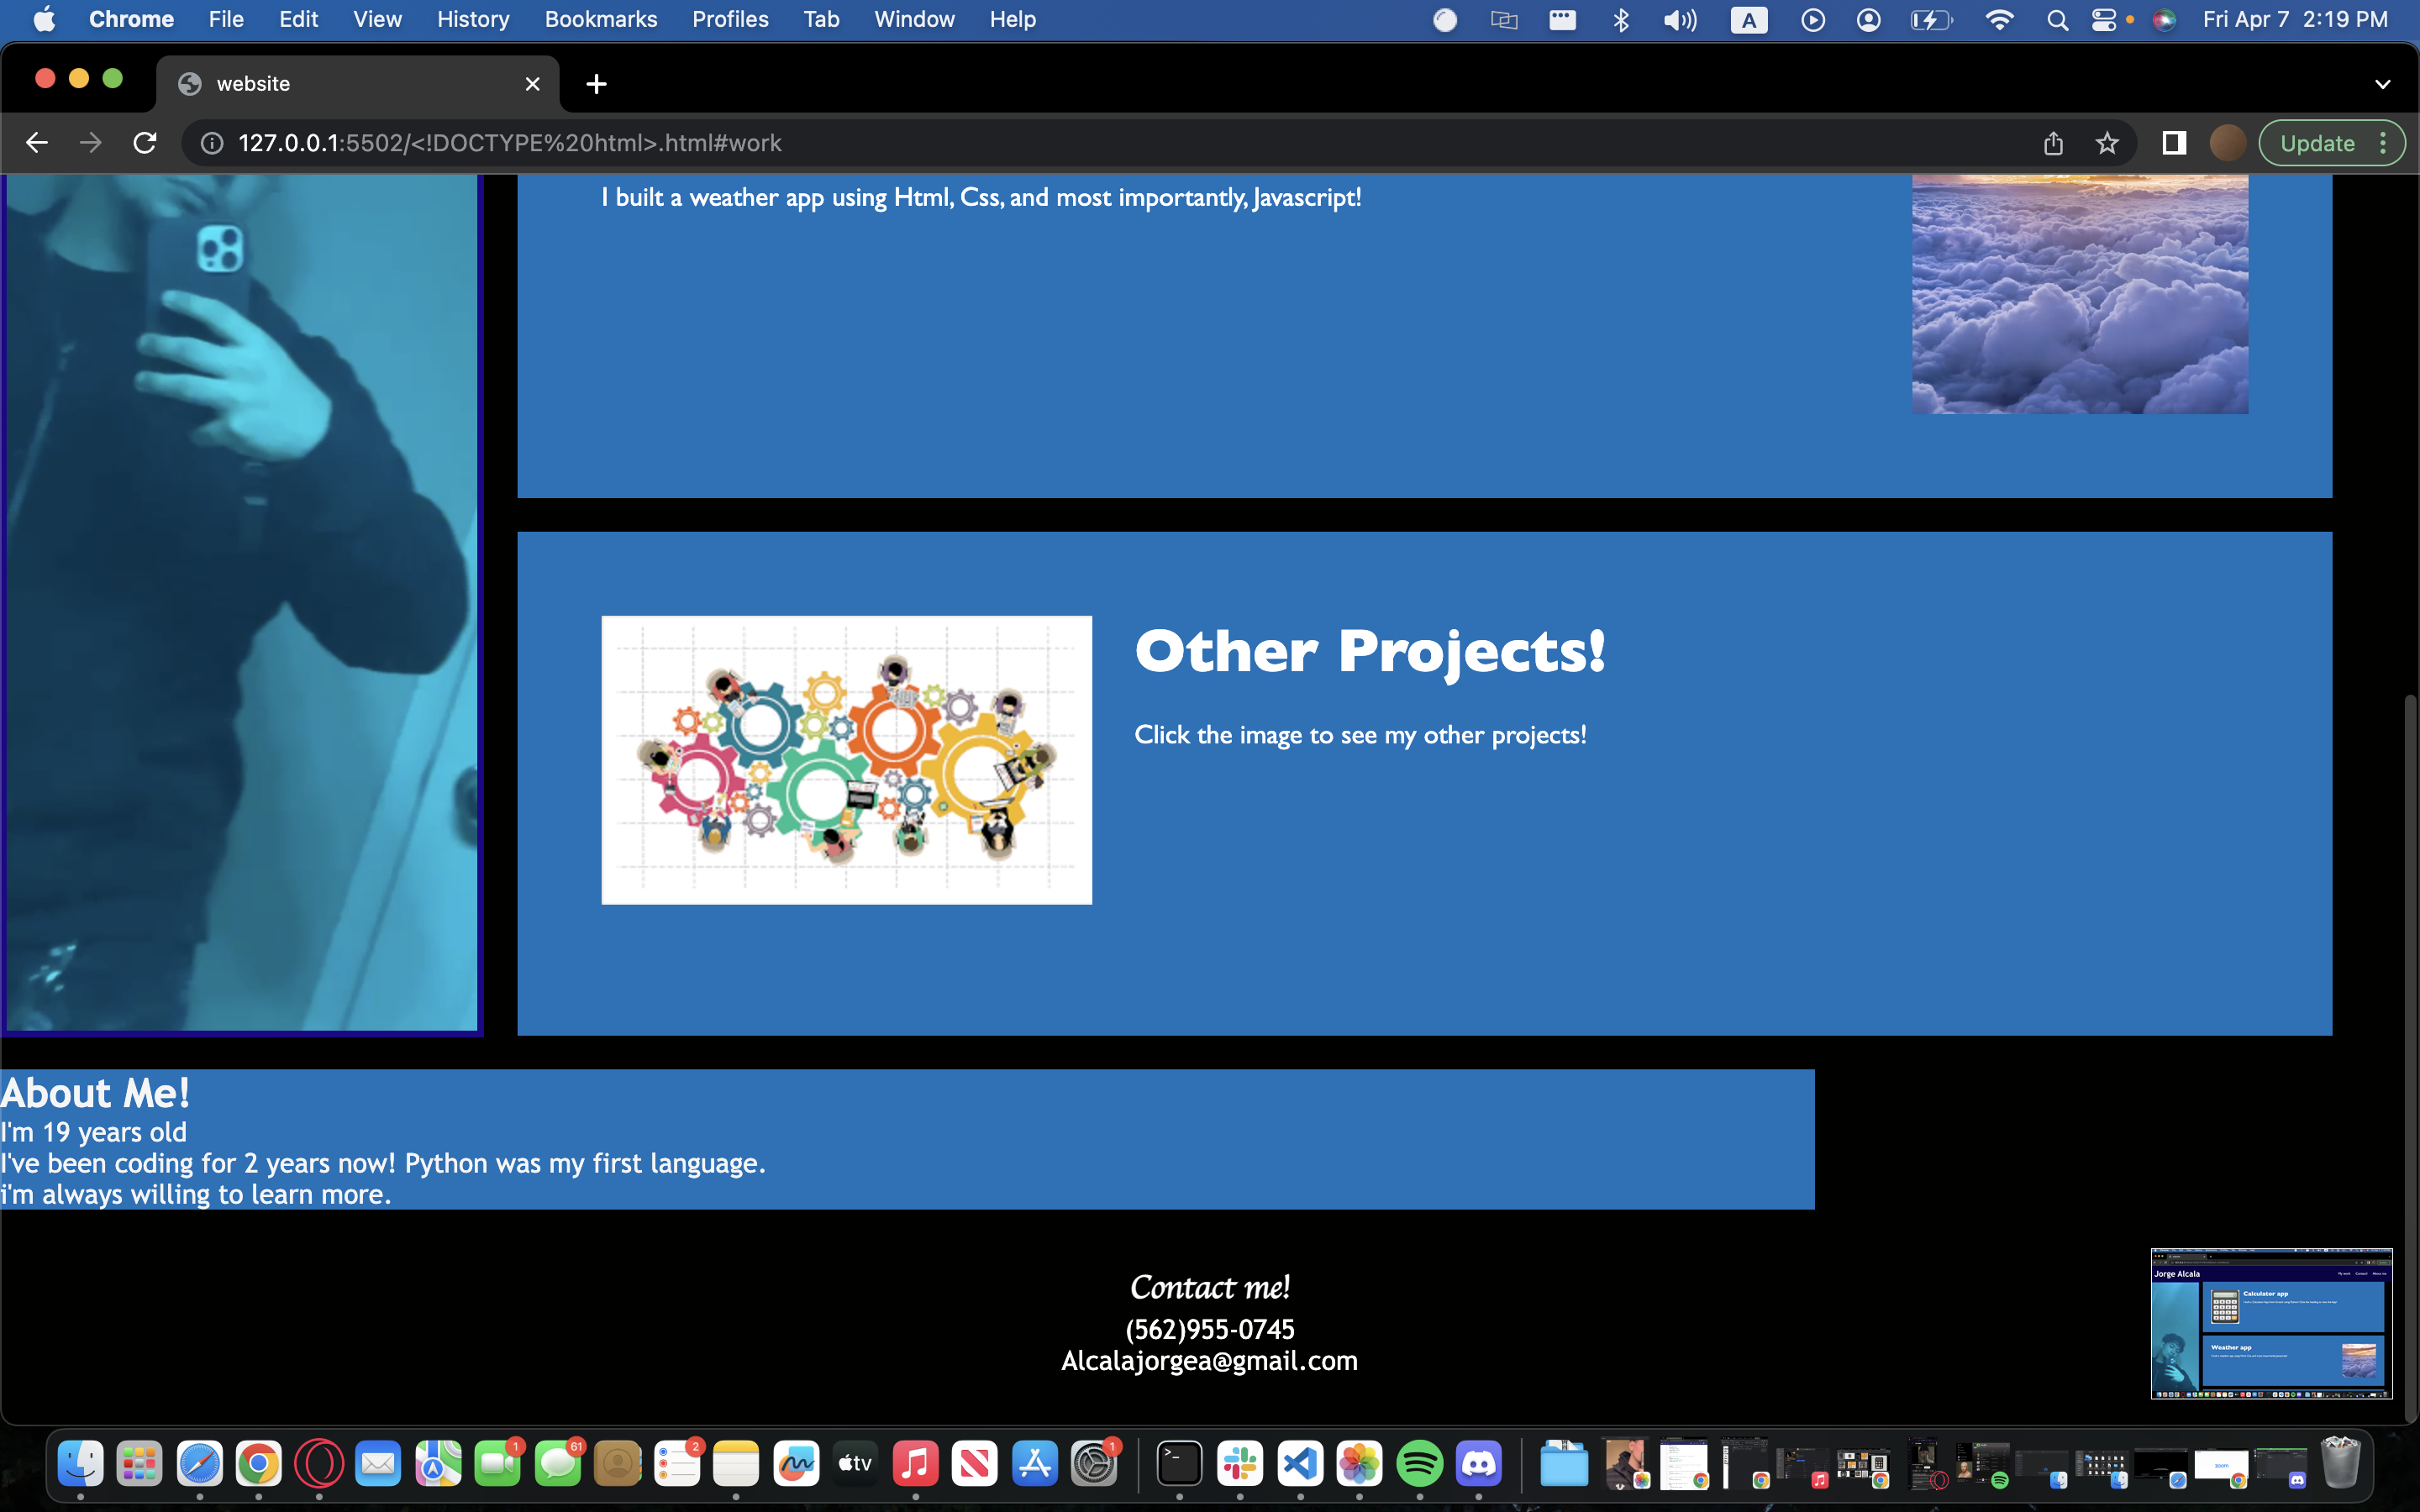
Task: Open the battery status dropdown
Action: 1932,19
